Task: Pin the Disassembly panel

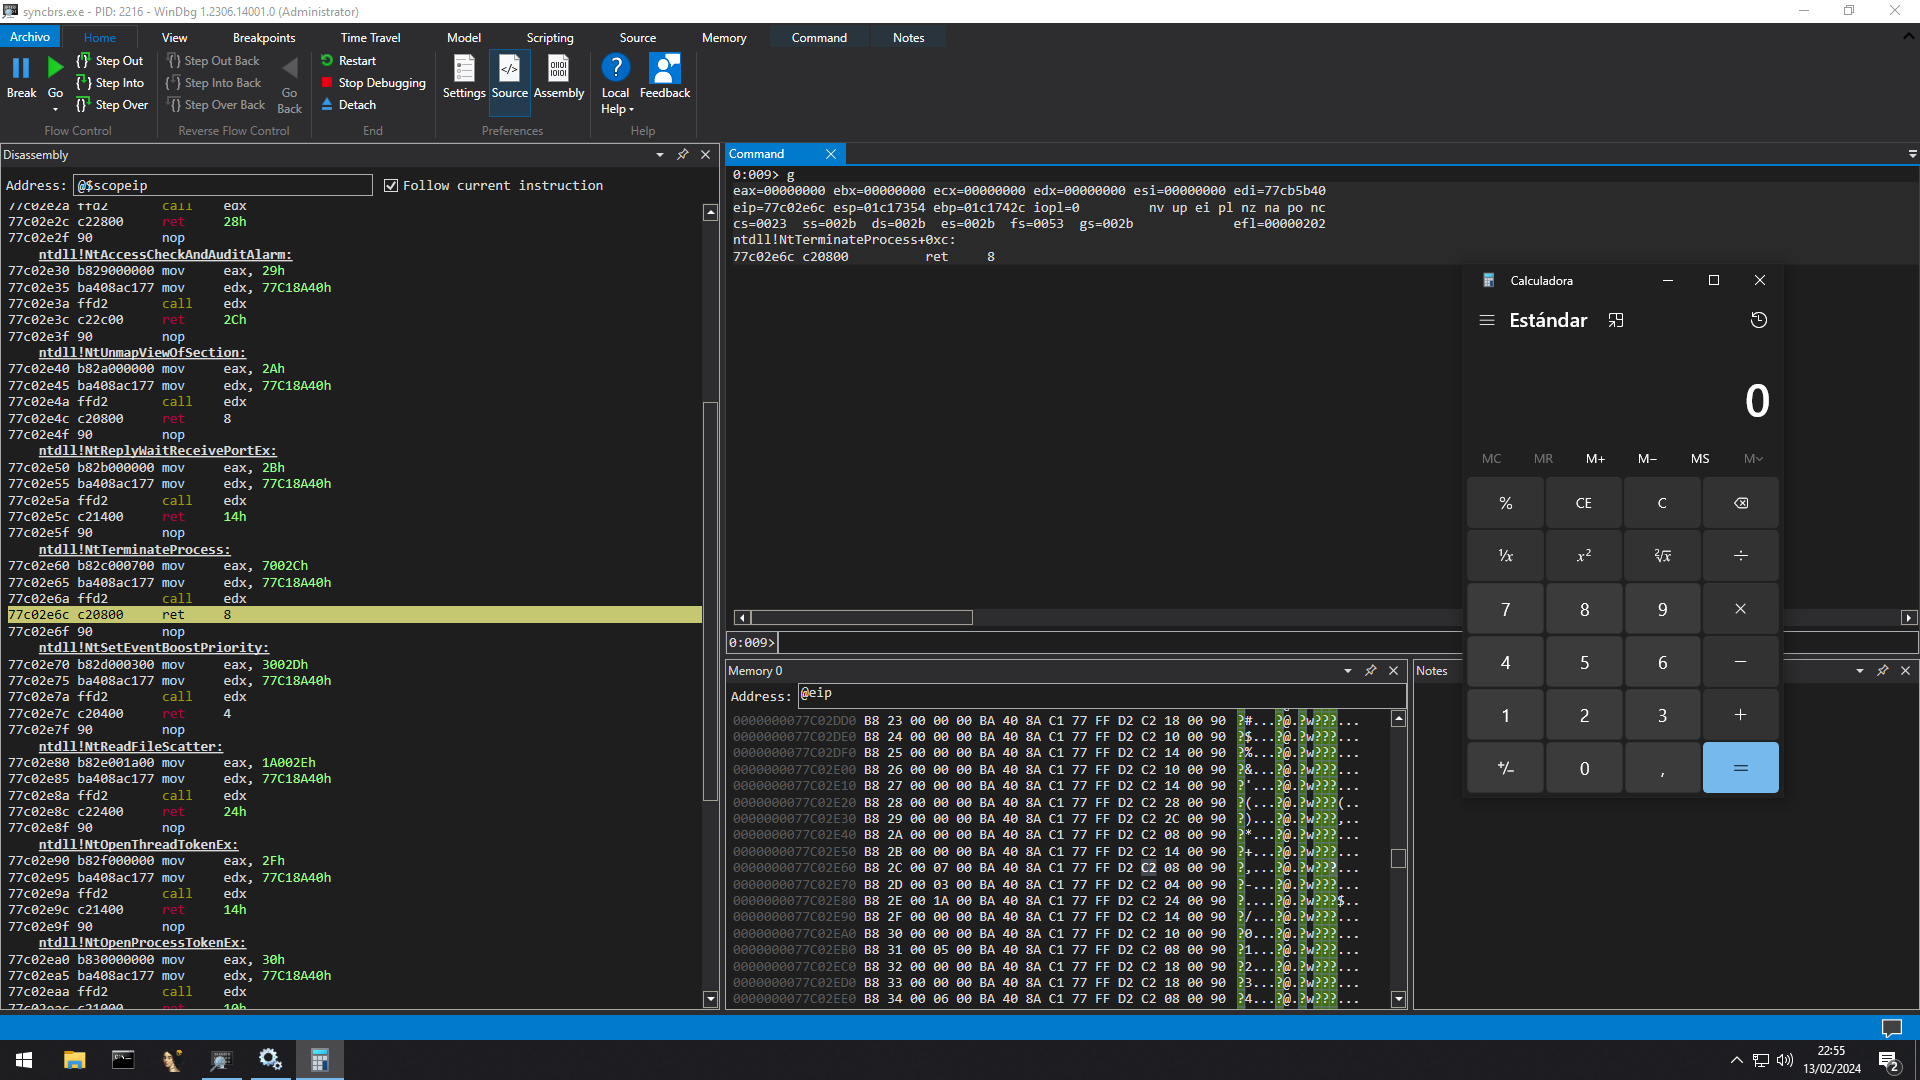Action: [683, 155]
